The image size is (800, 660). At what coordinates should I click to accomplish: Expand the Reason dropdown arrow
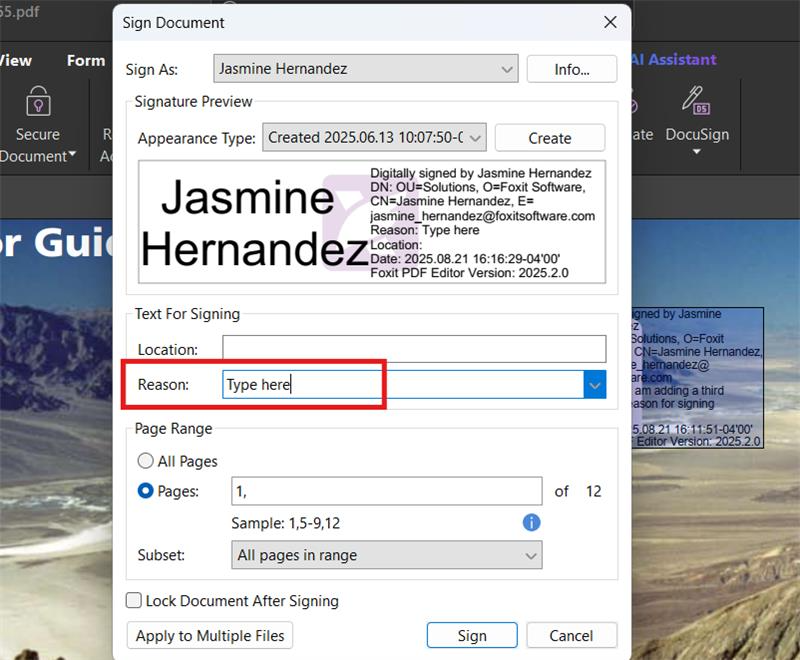[x=595, y=385]
